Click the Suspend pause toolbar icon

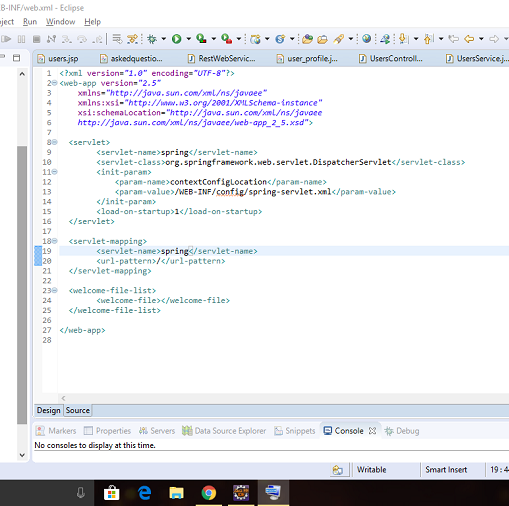[x=21, y=39]
